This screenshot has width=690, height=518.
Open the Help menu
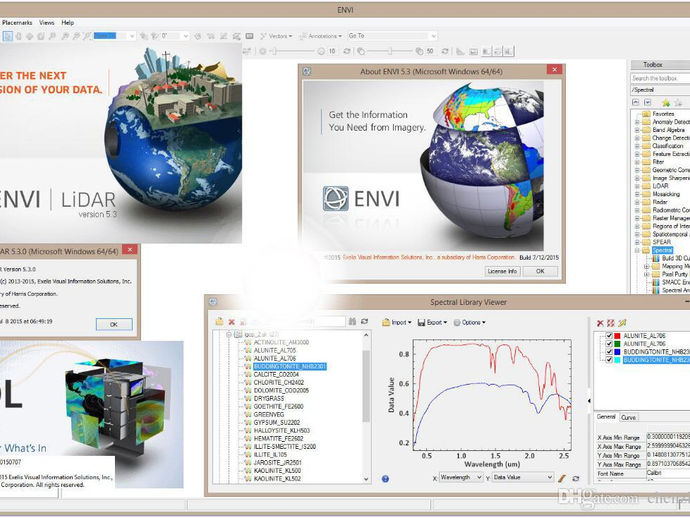67,22
